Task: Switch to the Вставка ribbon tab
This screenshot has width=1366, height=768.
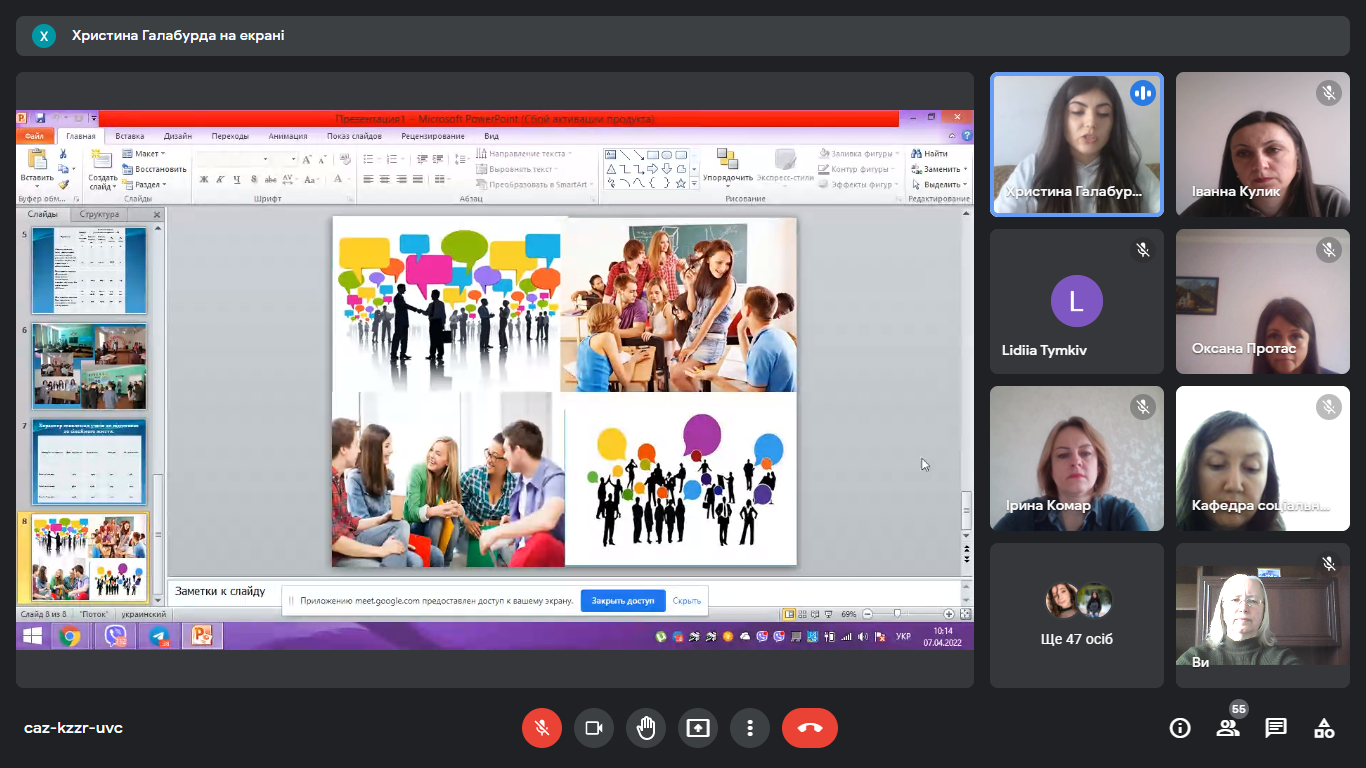Action: pyautogui.click(x=129, y=136)
